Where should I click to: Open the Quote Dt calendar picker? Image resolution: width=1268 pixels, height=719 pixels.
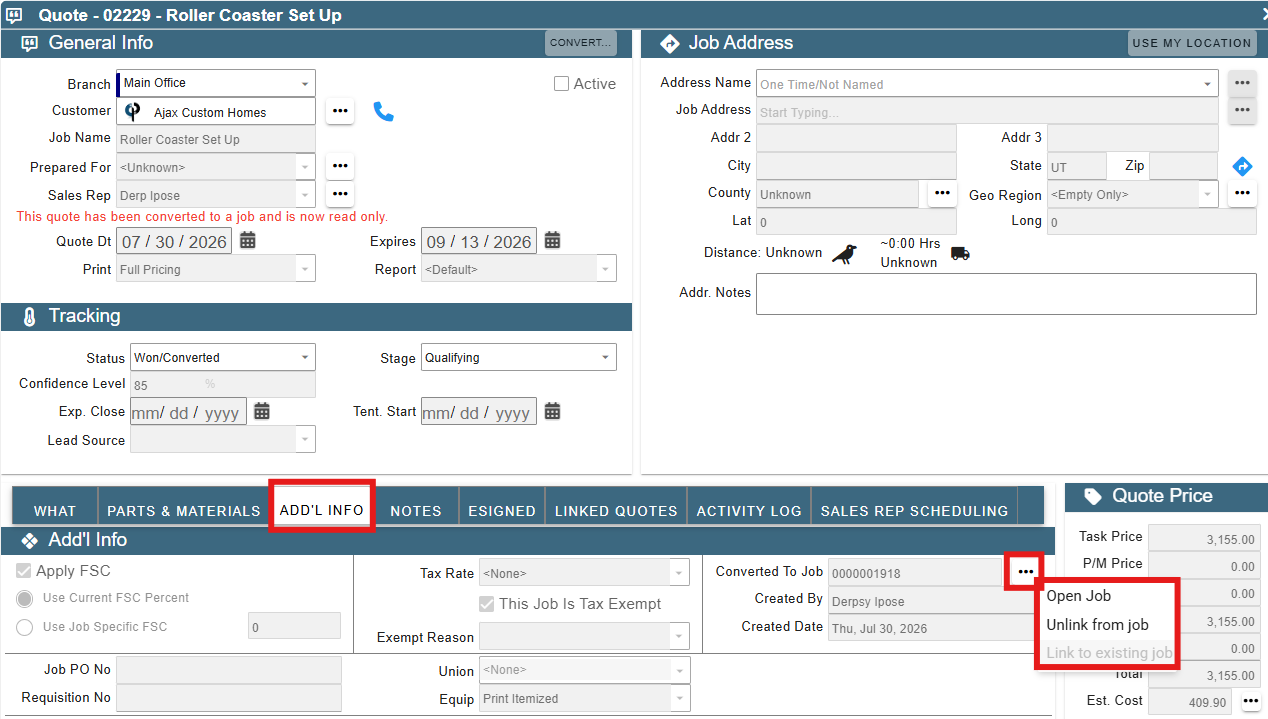tap(248, 240)
